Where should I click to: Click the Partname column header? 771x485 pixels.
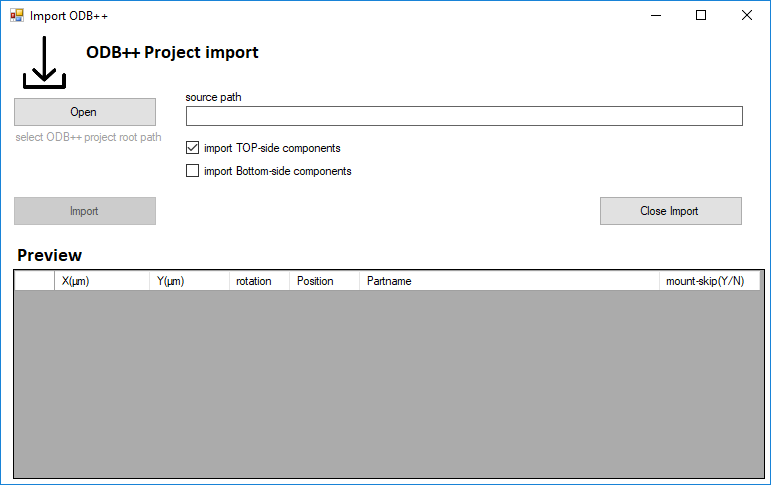509,281
